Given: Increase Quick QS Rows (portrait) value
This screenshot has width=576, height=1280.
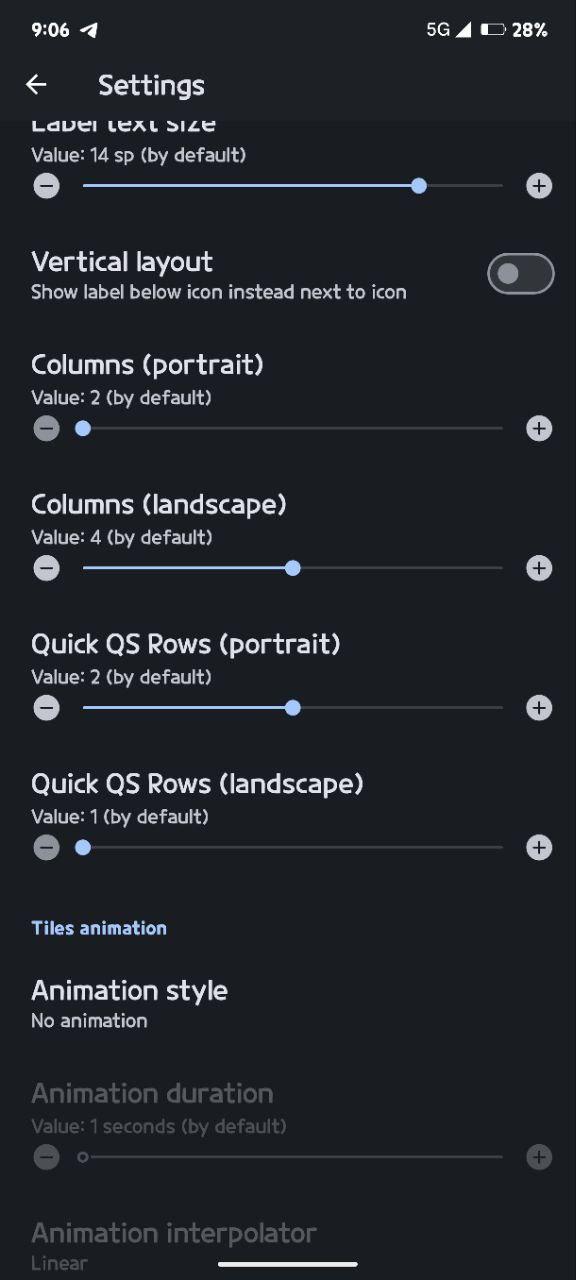Looking at the screenshot, I should (x=539, y=708).
